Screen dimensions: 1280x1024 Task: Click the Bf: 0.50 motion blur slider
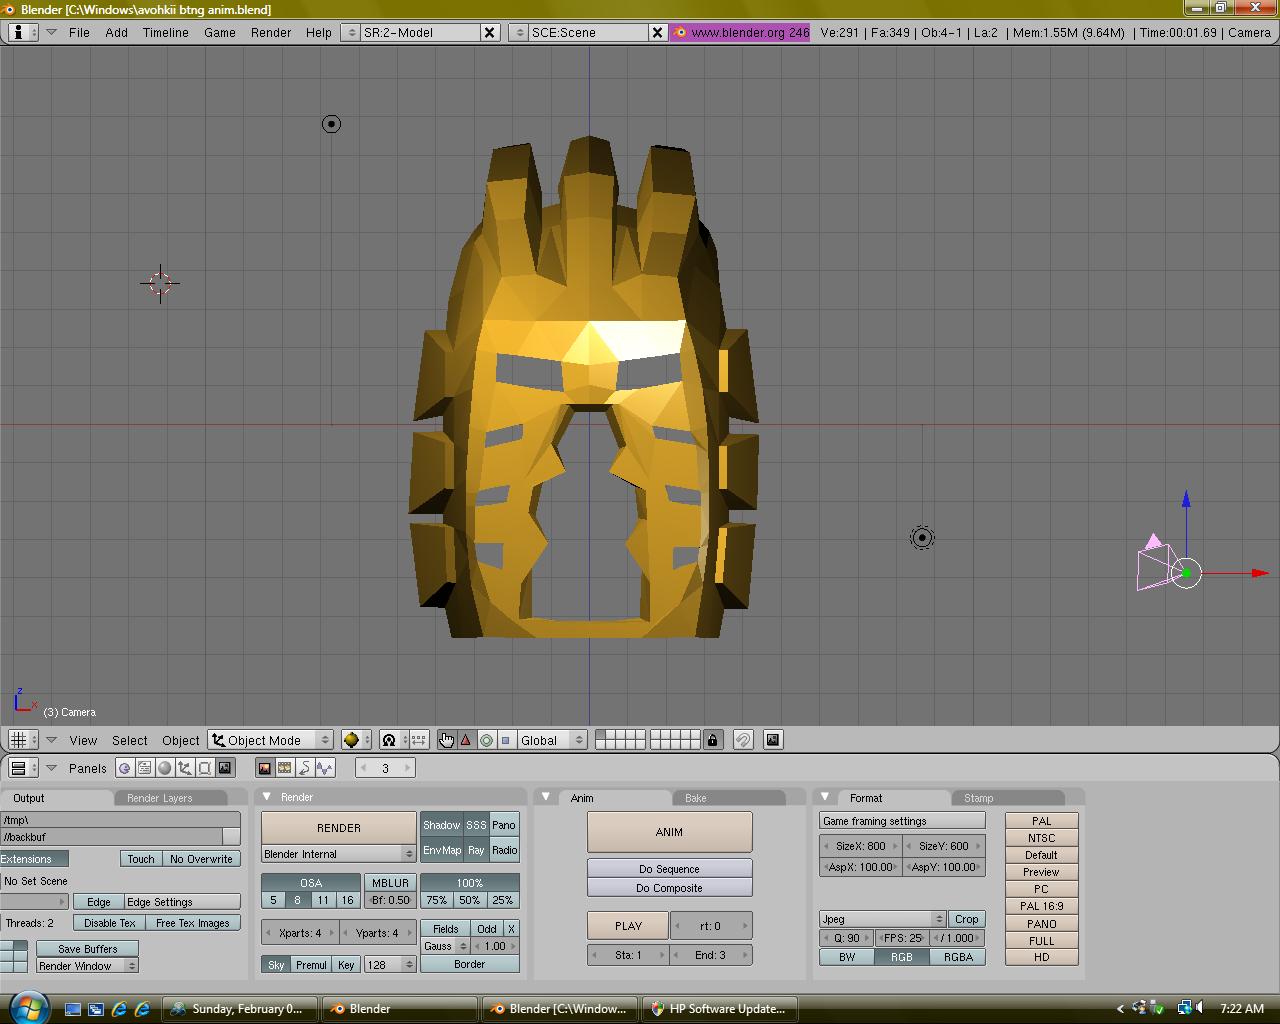click(x=390, y=900)
